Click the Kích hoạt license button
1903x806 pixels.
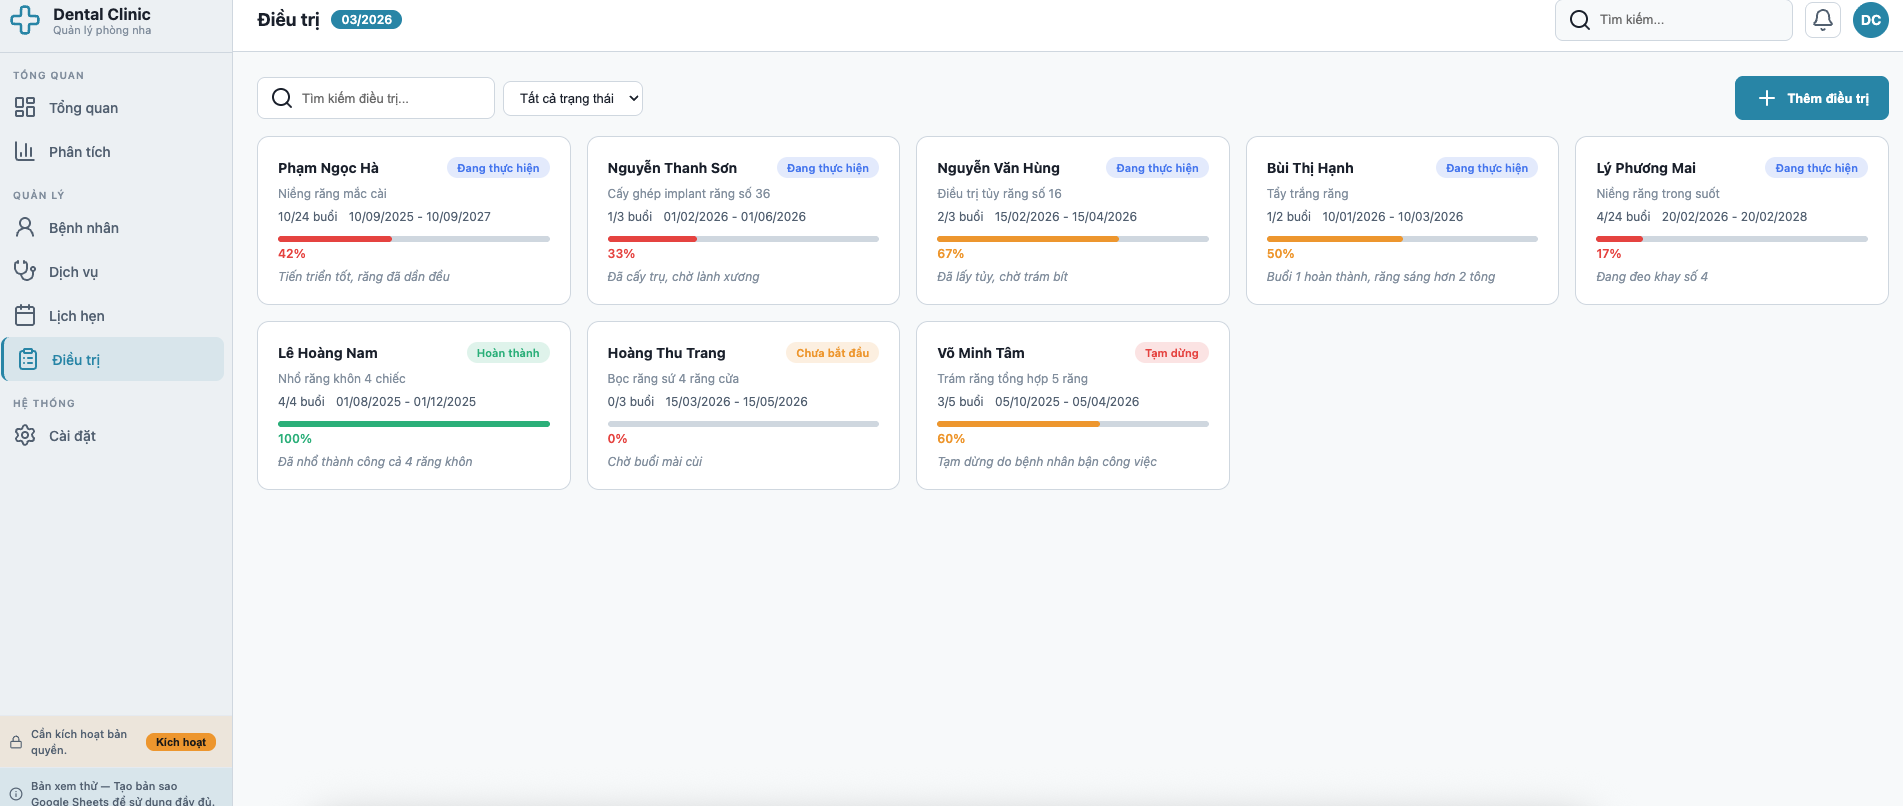point(181,742)
